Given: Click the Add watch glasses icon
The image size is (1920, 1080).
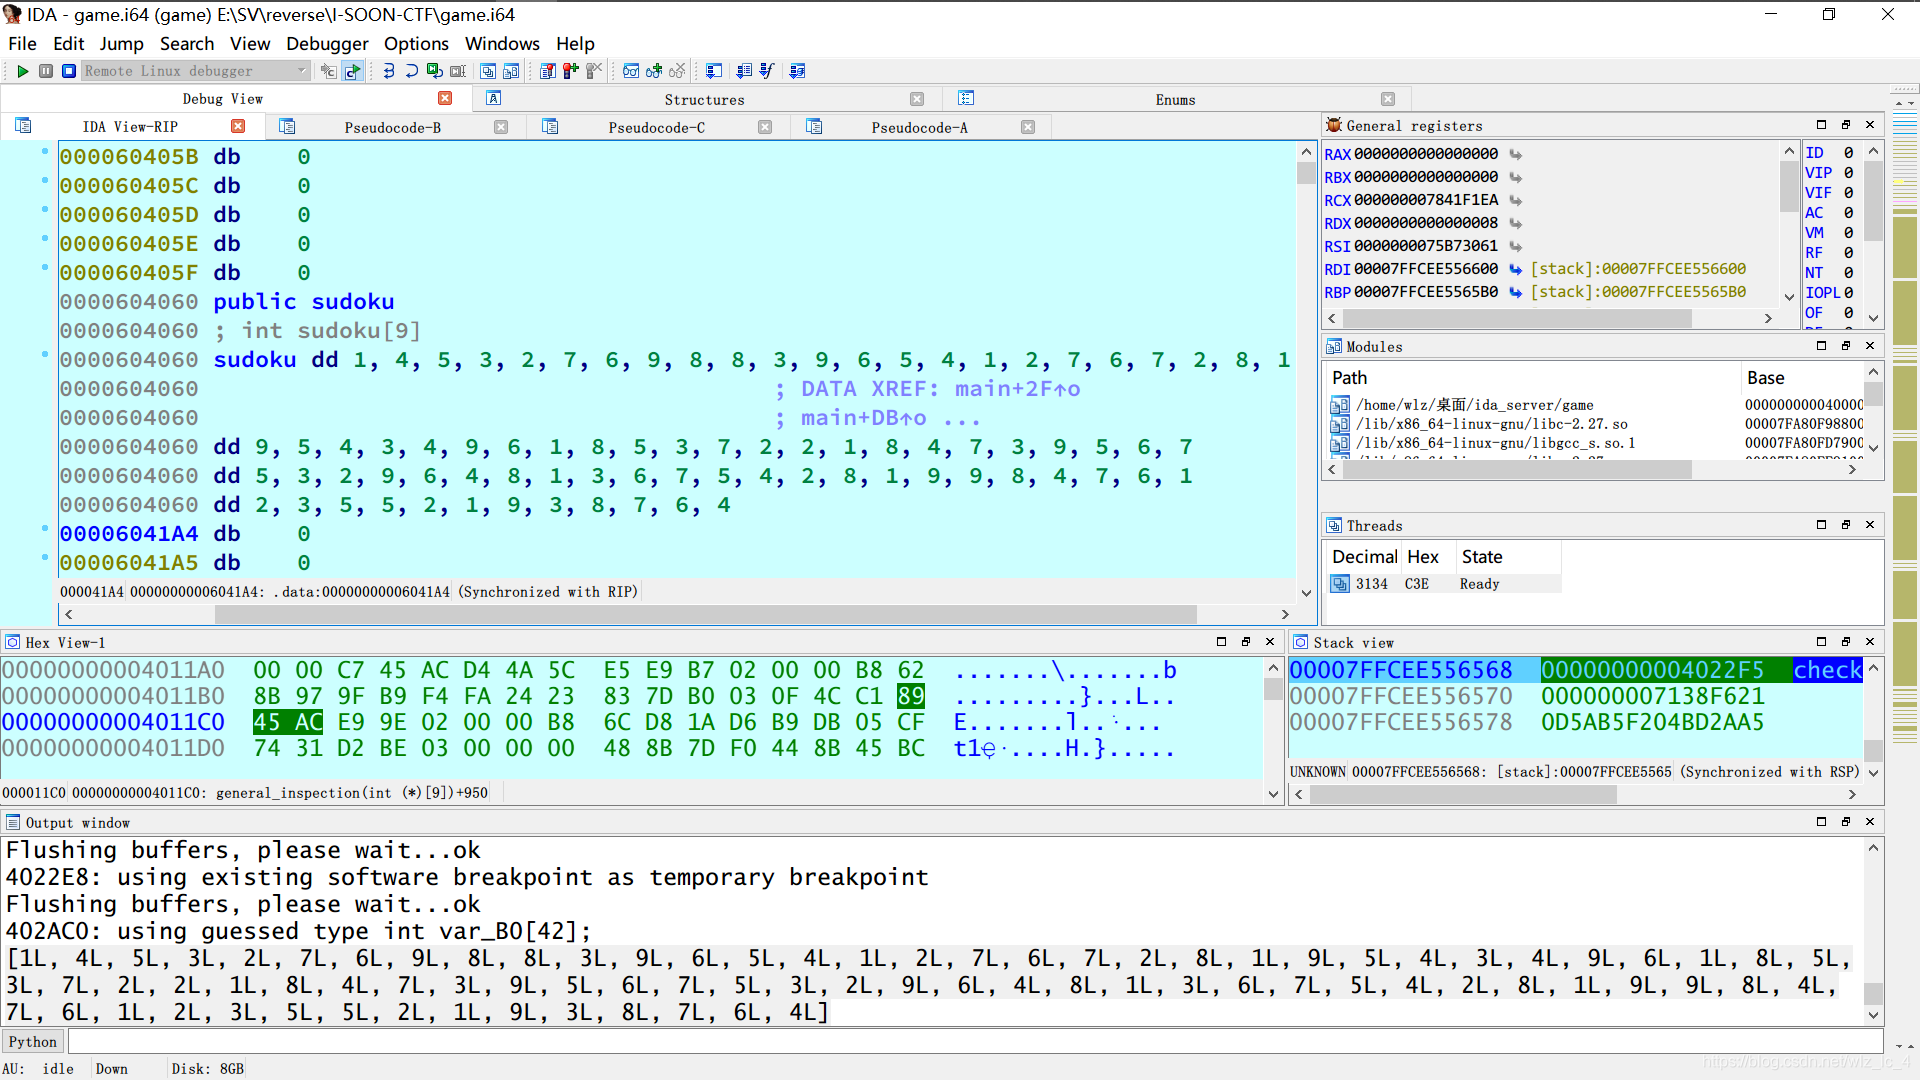Looking at the screenshot, I should pos(654,71).
